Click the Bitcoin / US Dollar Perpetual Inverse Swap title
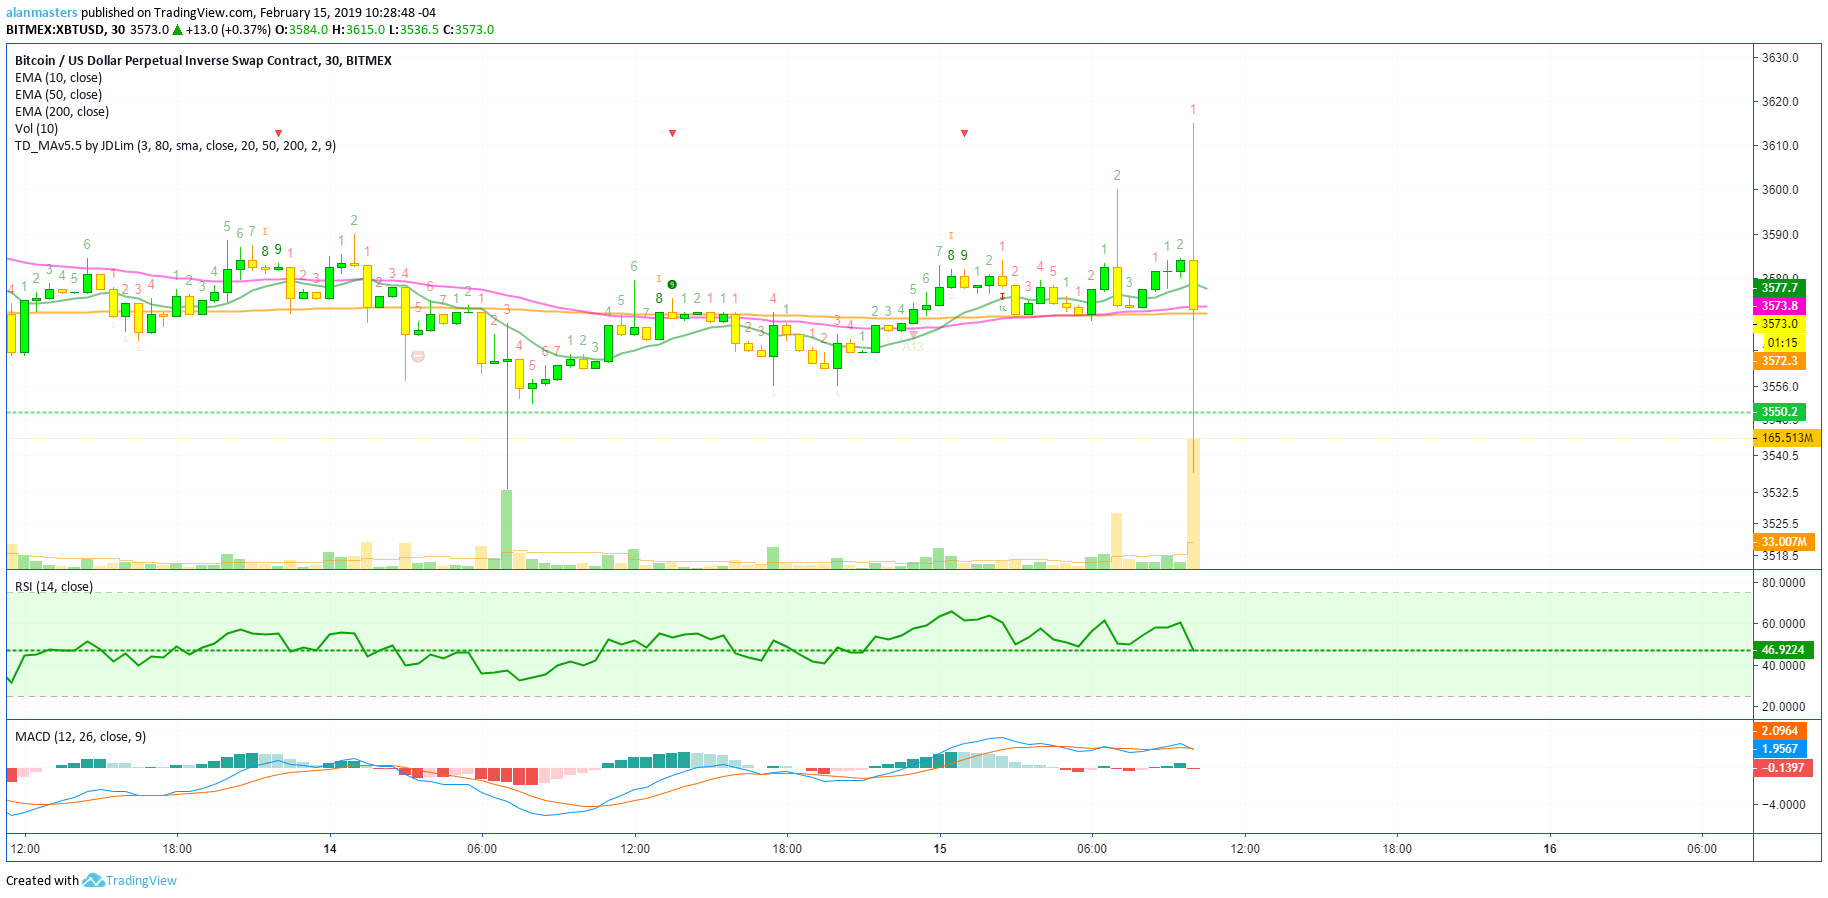 [203, 61]
